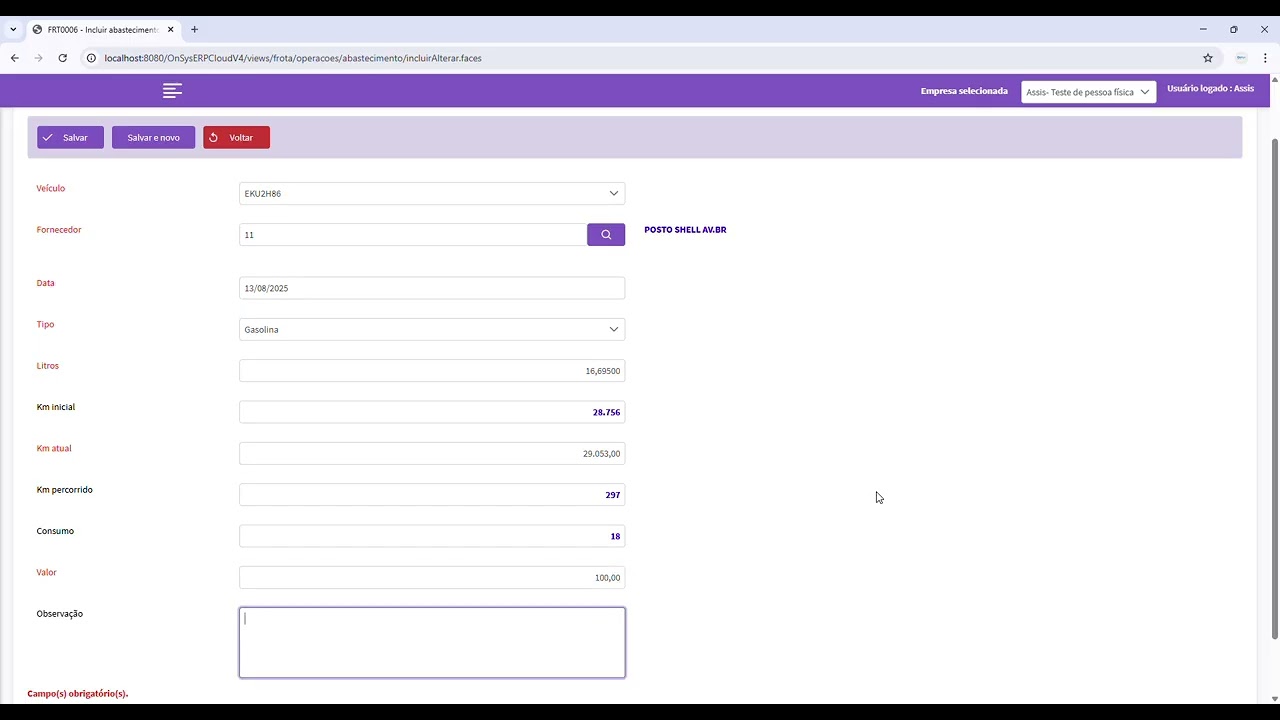
Task: Click the Km percorrido field 297
Action: [x=432, y=495]
